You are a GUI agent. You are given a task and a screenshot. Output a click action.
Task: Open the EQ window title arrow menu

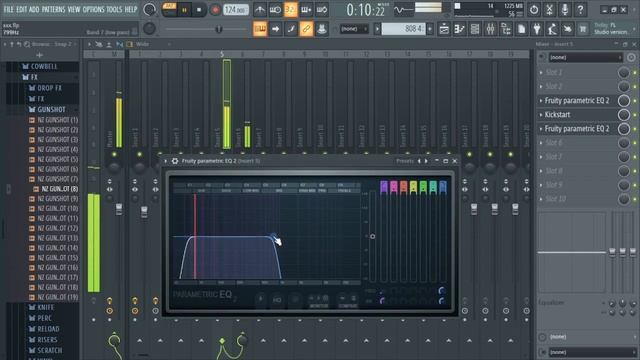point(166,161)
